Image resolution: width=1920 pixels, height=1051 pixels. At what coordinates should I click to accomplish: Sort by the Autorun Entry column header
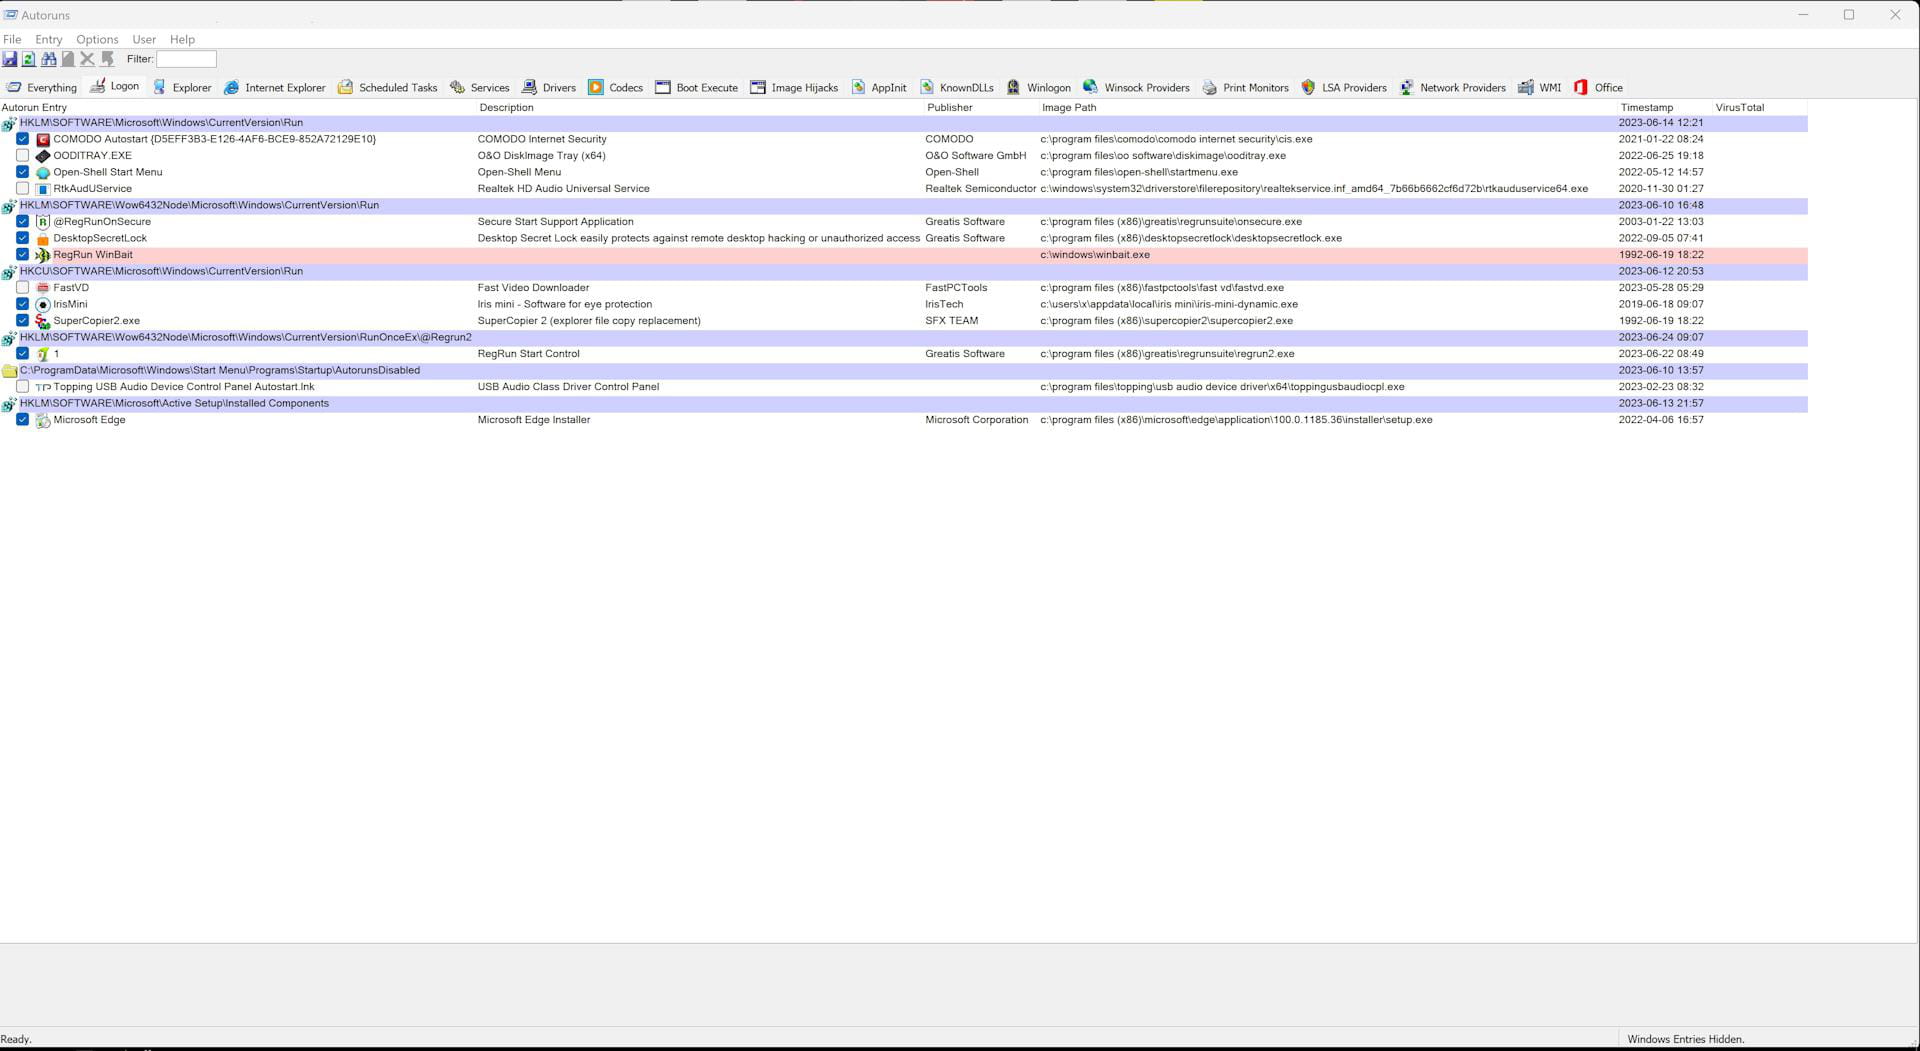coord(238,107)
